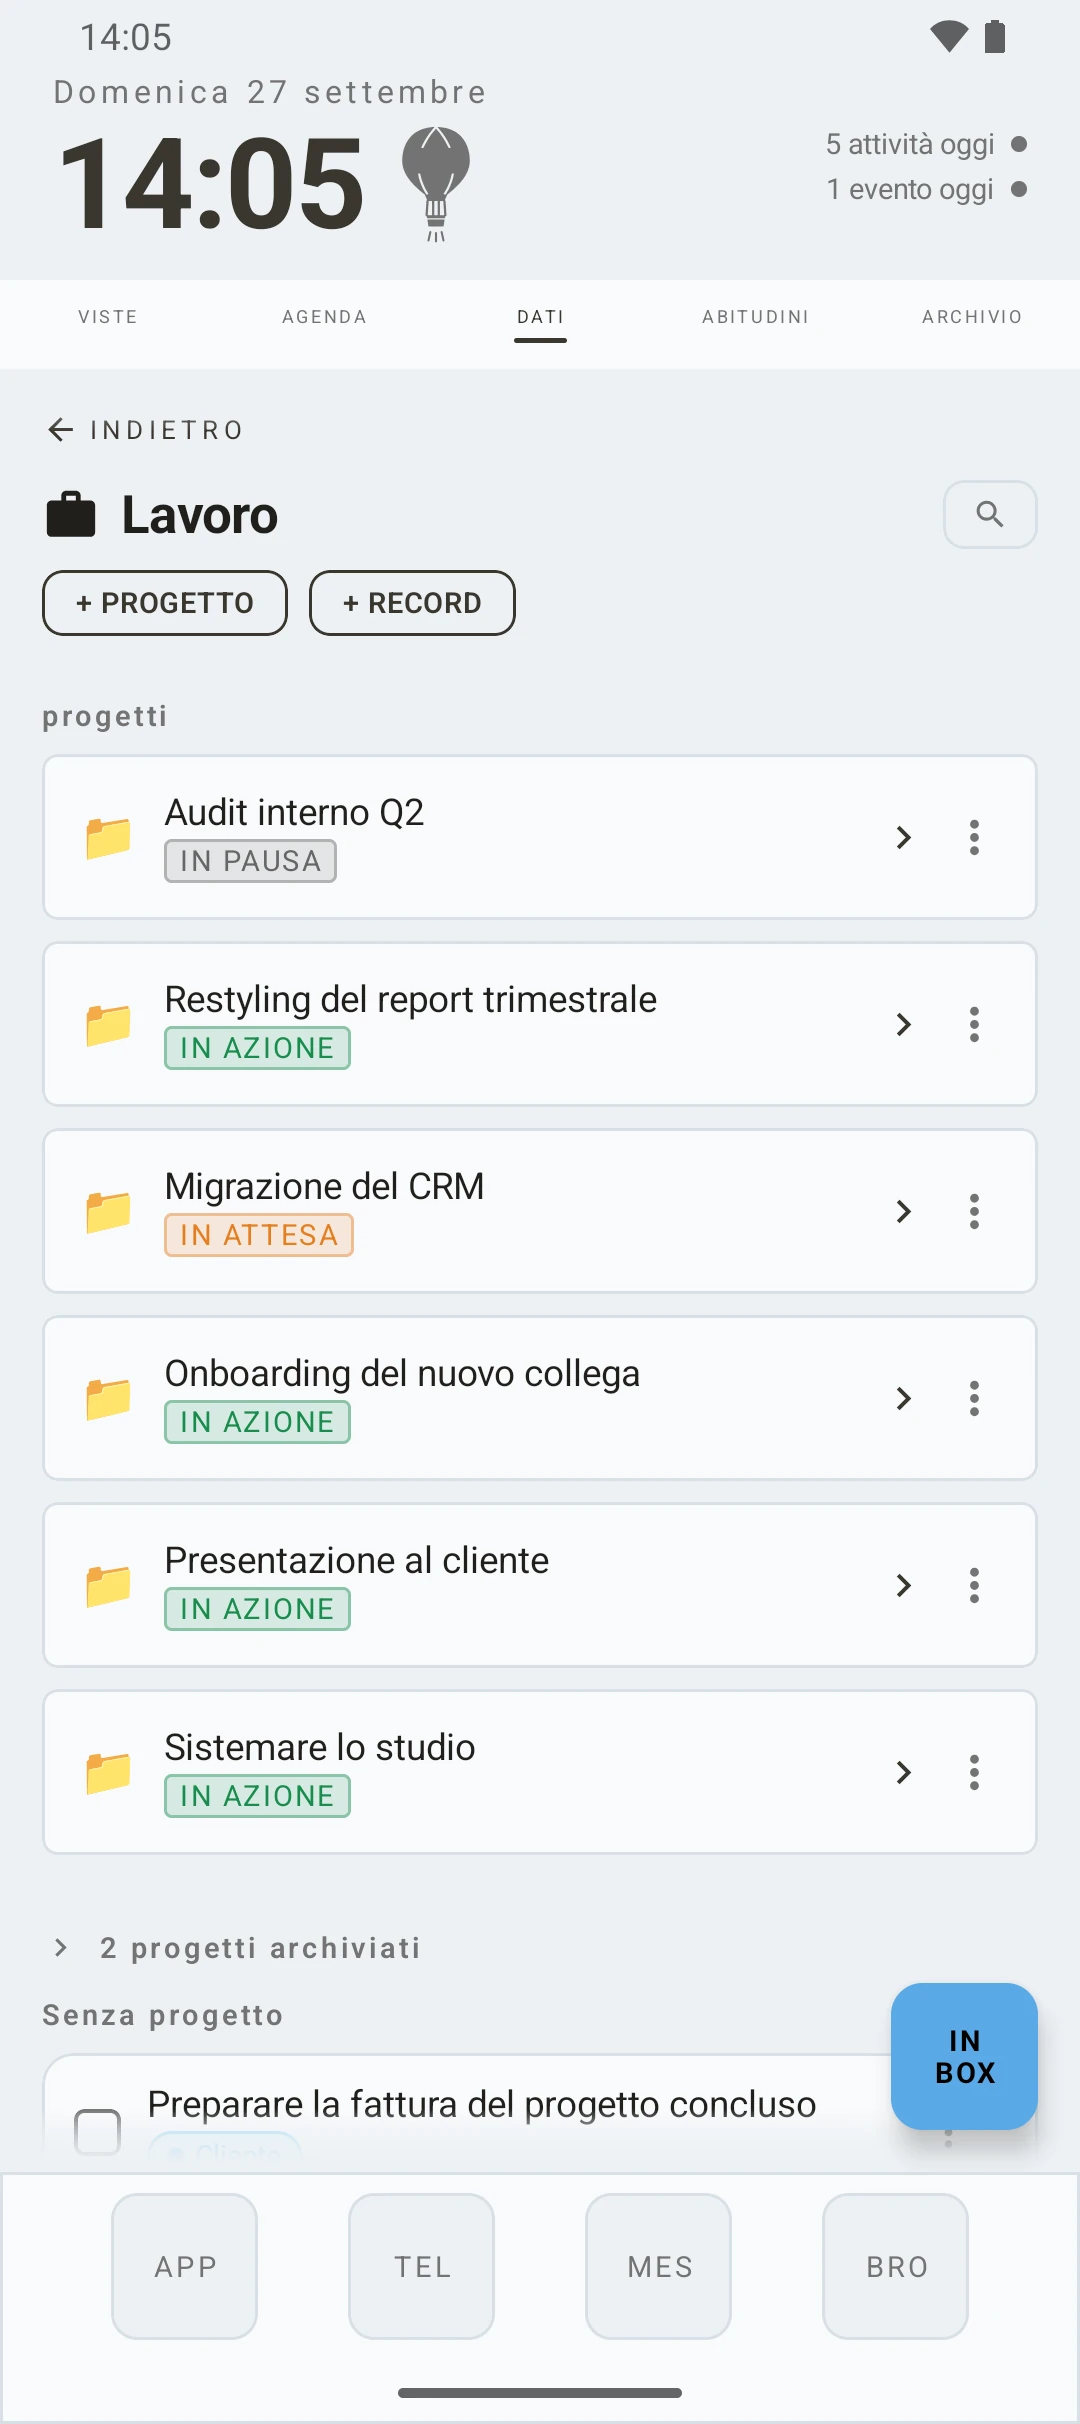Image resolution: width=1080 pixels, height=2424 pixels.
Task: Open 1 evento oggi summary
Action: tap(926, 189)
